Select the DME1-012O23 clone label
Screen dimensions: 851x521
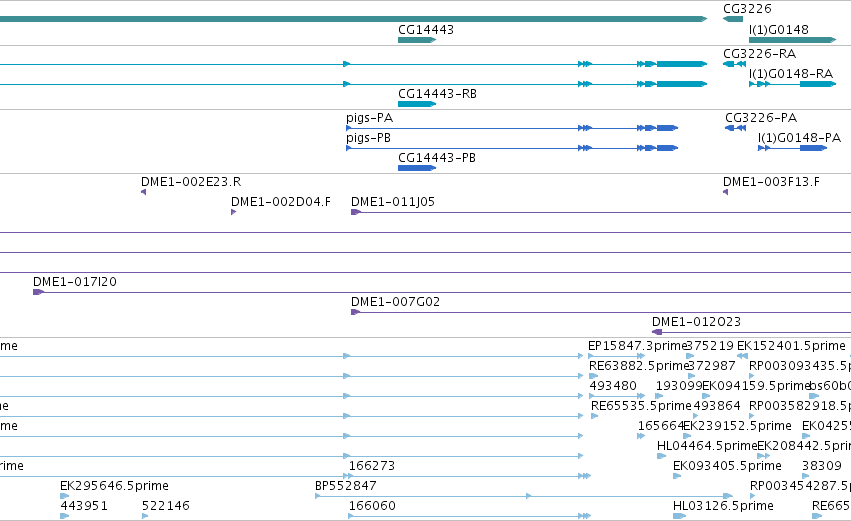coord(696,322)
